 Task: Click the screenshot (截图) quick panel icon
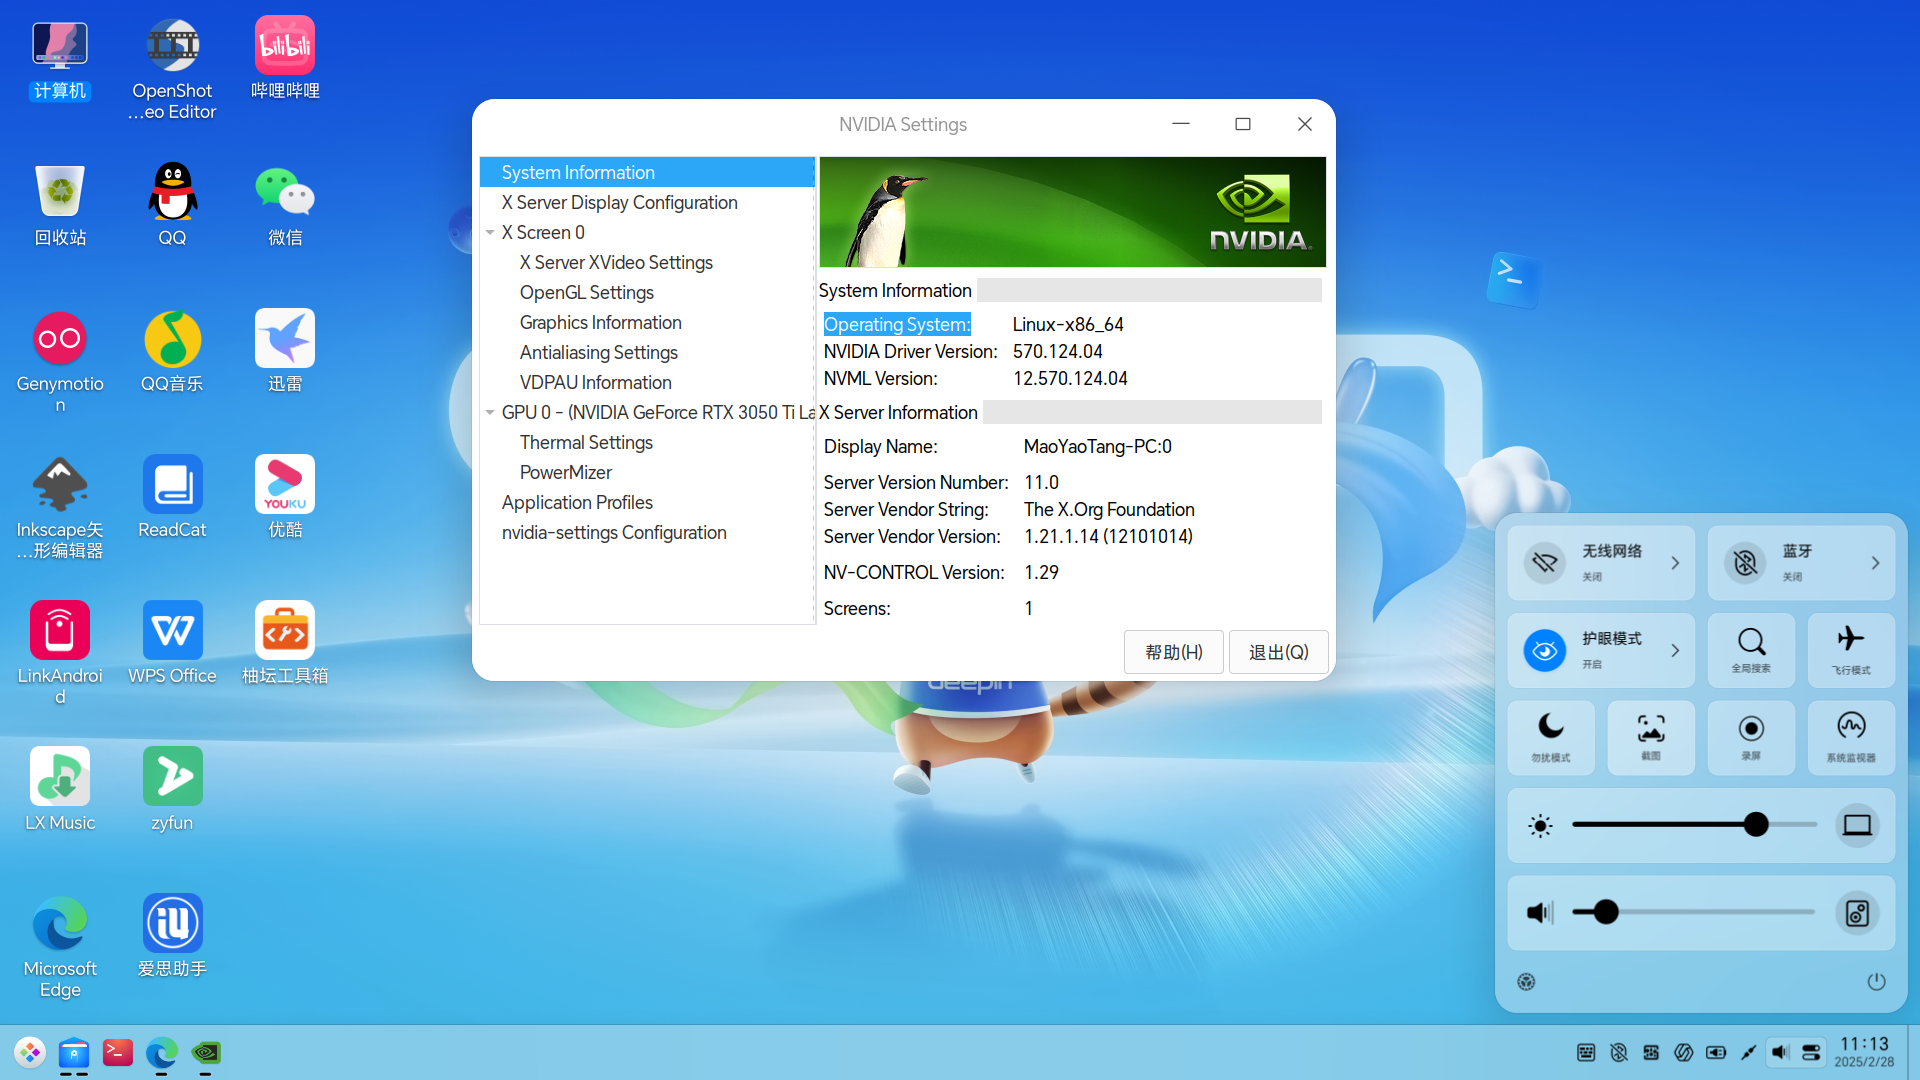point(1651,737)
